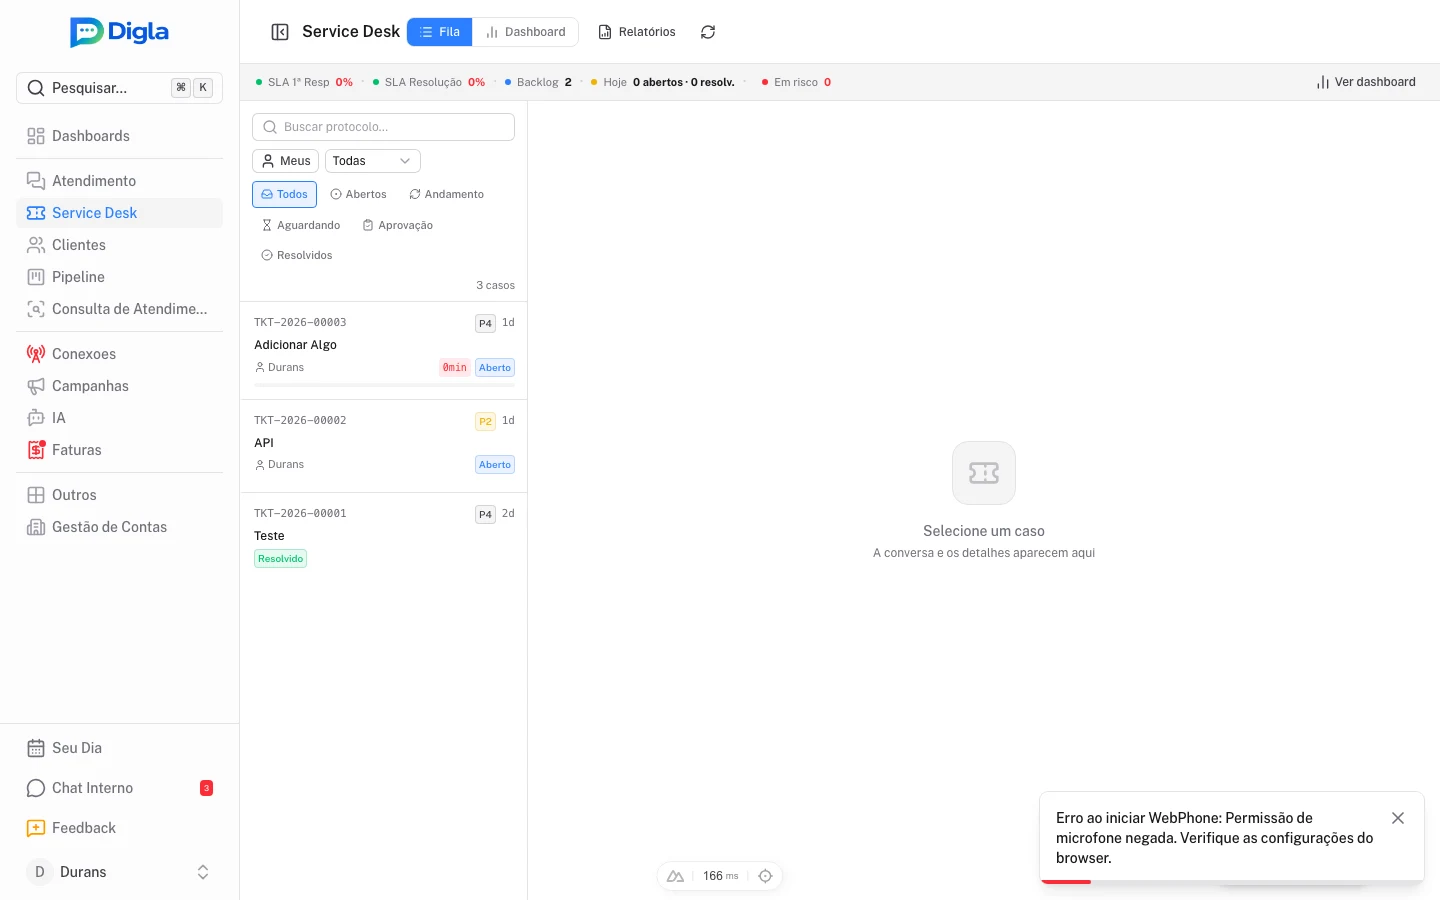
Task: Open the Todas dropdown filter
Action: [x=372, y=161]
